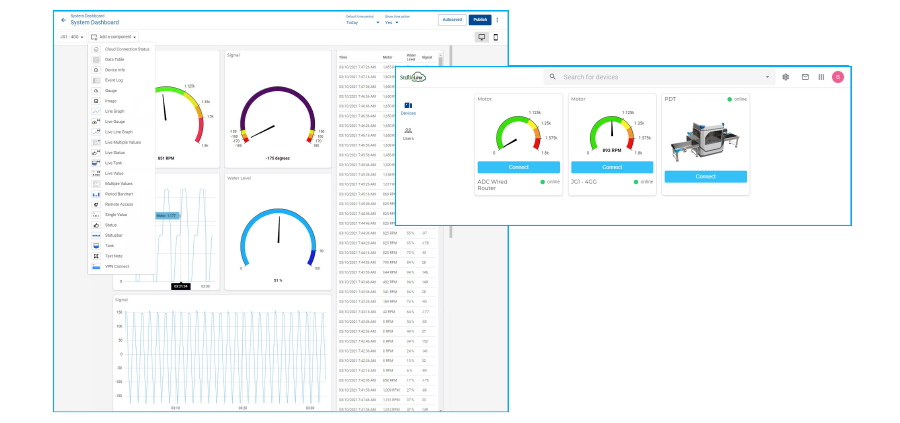Click the 893 RPM gauge reading
Image resolution: width=900 pixels, height=423 pixels.
tap(612, 150)
